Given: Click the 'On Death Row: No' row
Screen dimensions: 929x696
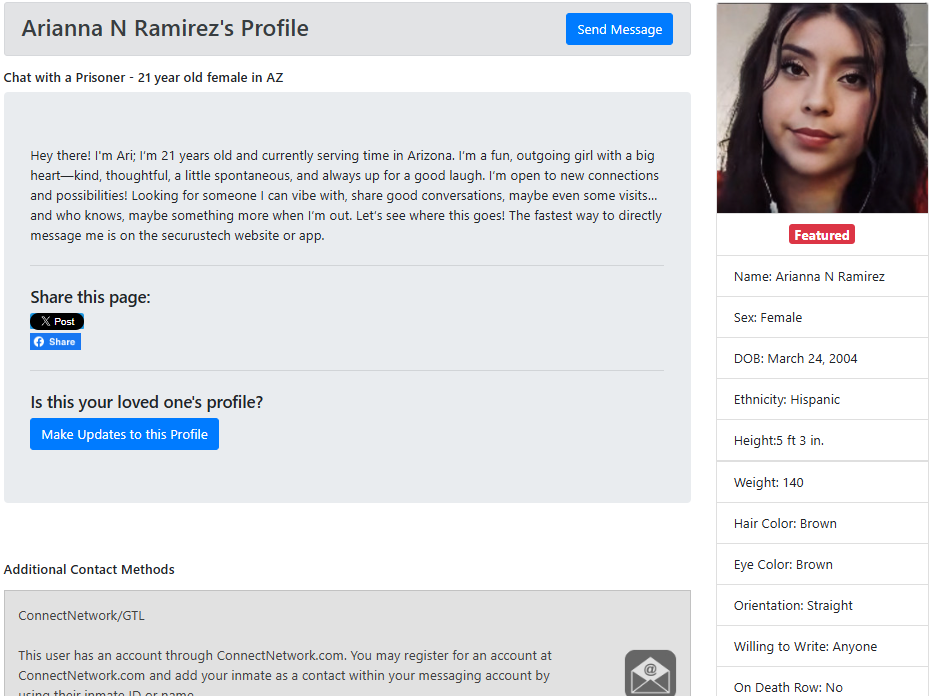Looking at the screenshot, I should (x=822, y=682).
